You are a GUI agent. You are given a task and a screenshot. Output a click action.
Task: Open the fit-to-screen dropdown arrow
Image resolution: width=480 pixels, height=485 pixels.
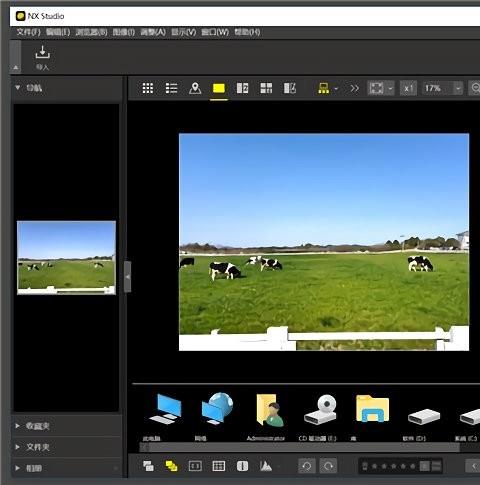coord(390,89)
